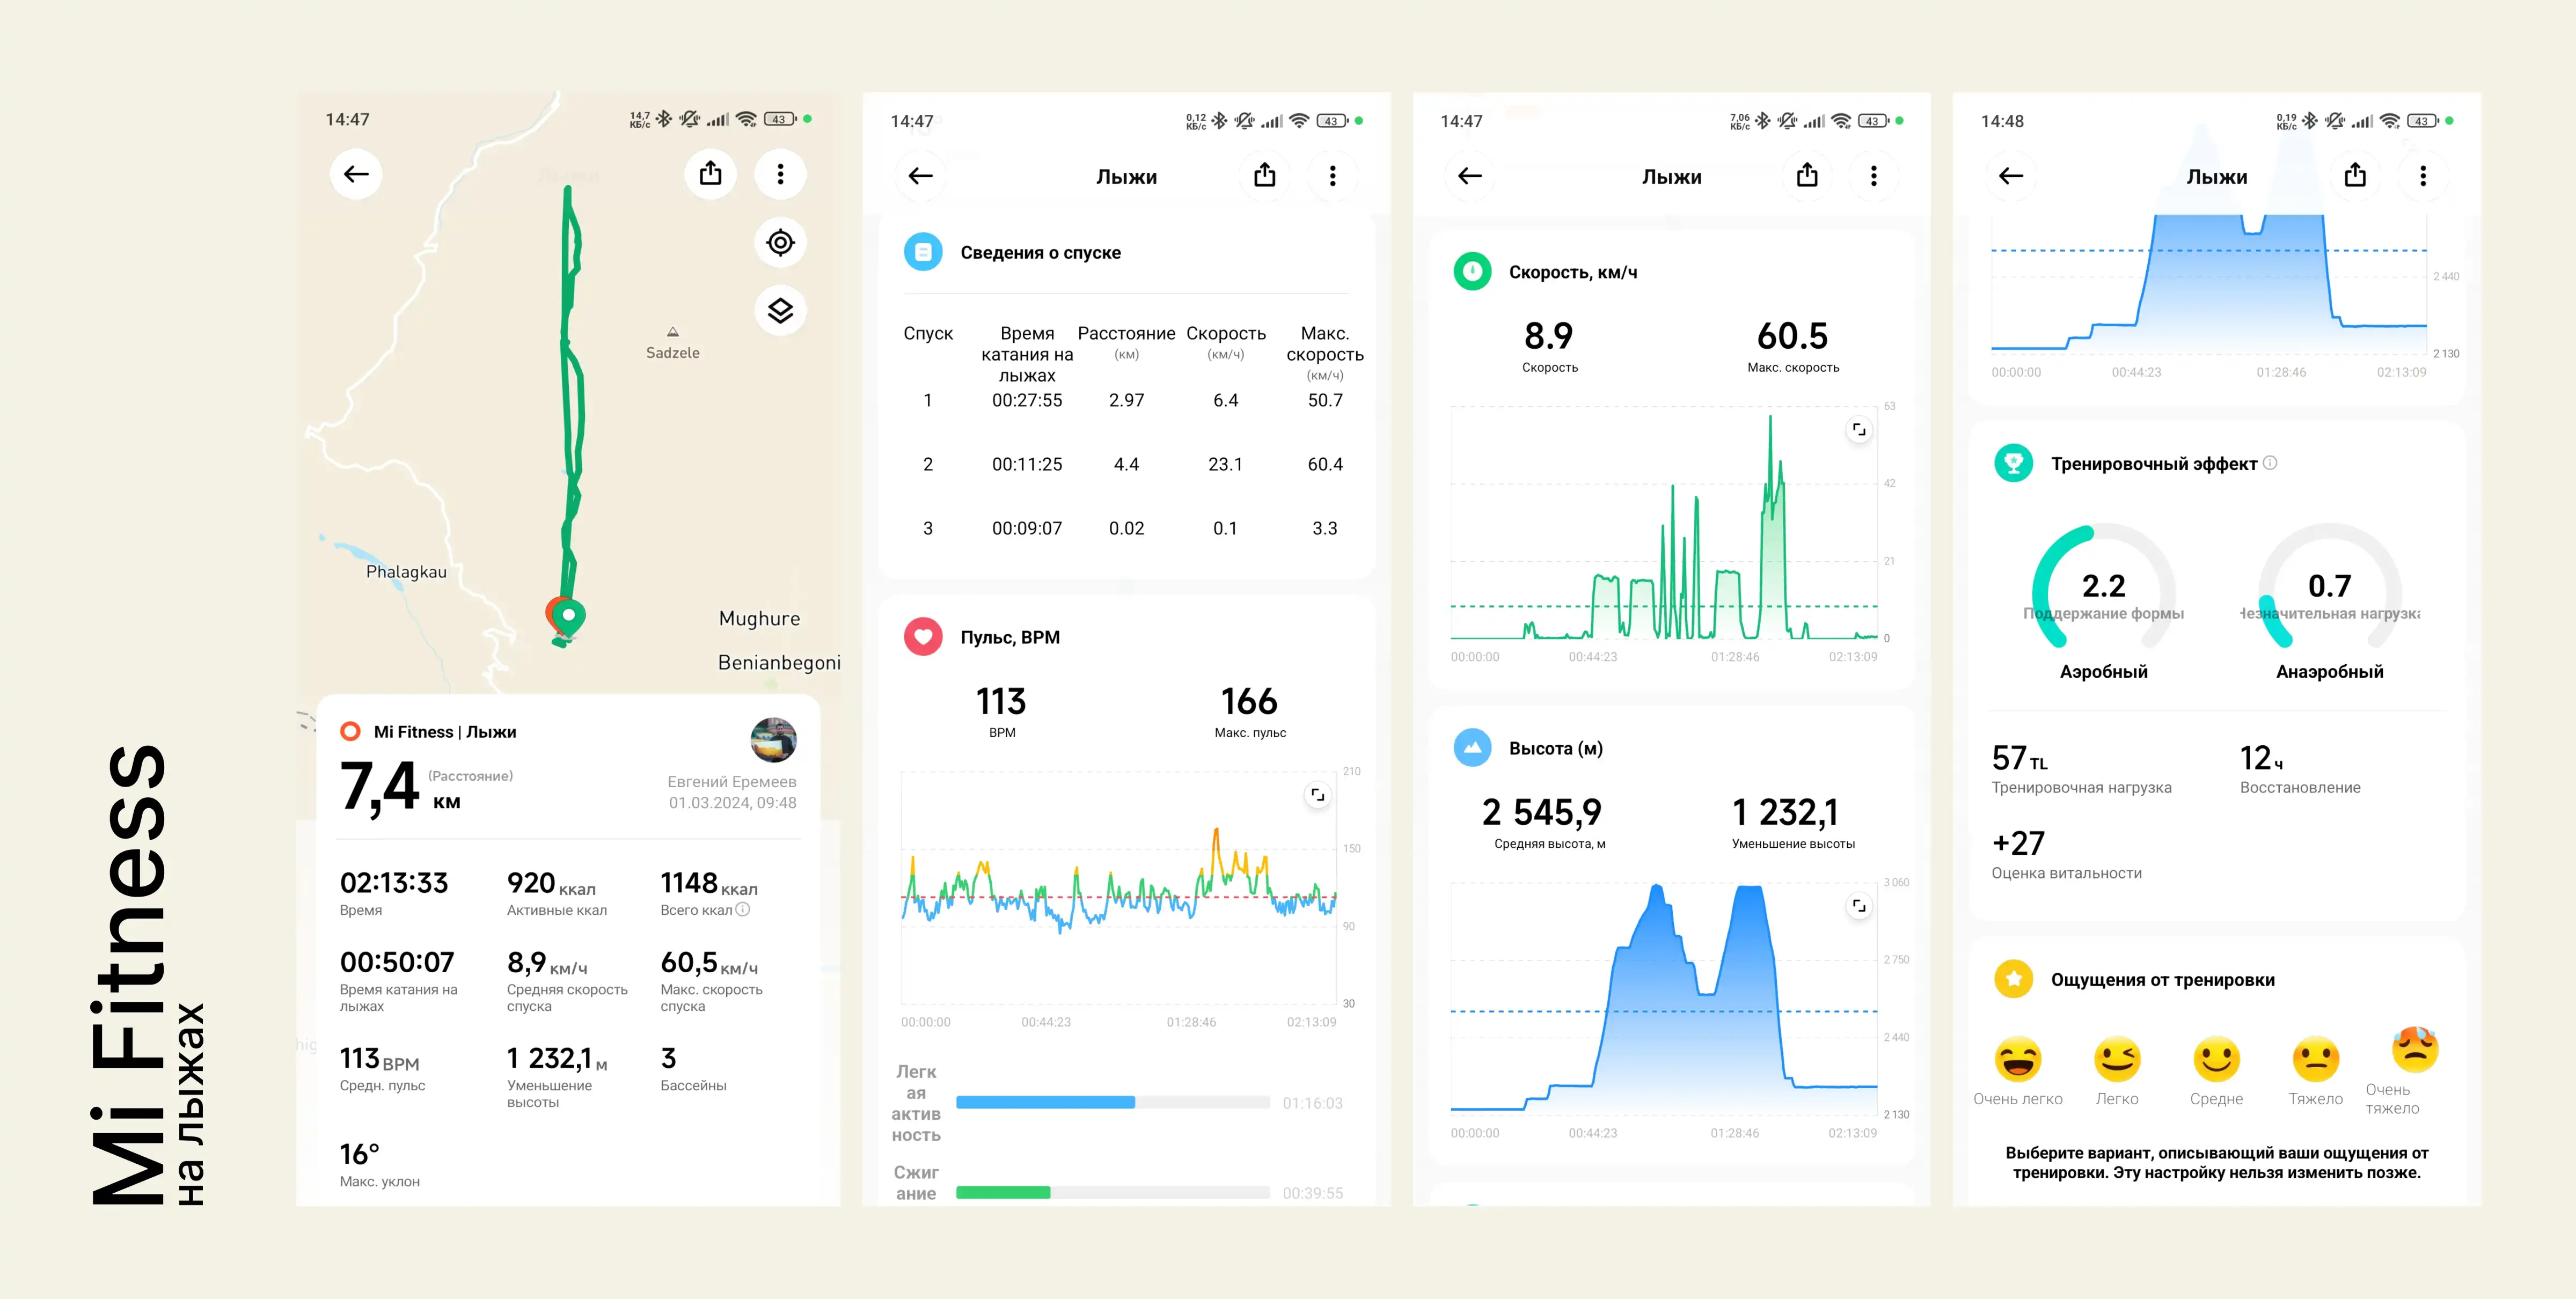Select descent row 1 time 00:27:55
Screen dimensions: 2576x1299
coord(1027,400)
